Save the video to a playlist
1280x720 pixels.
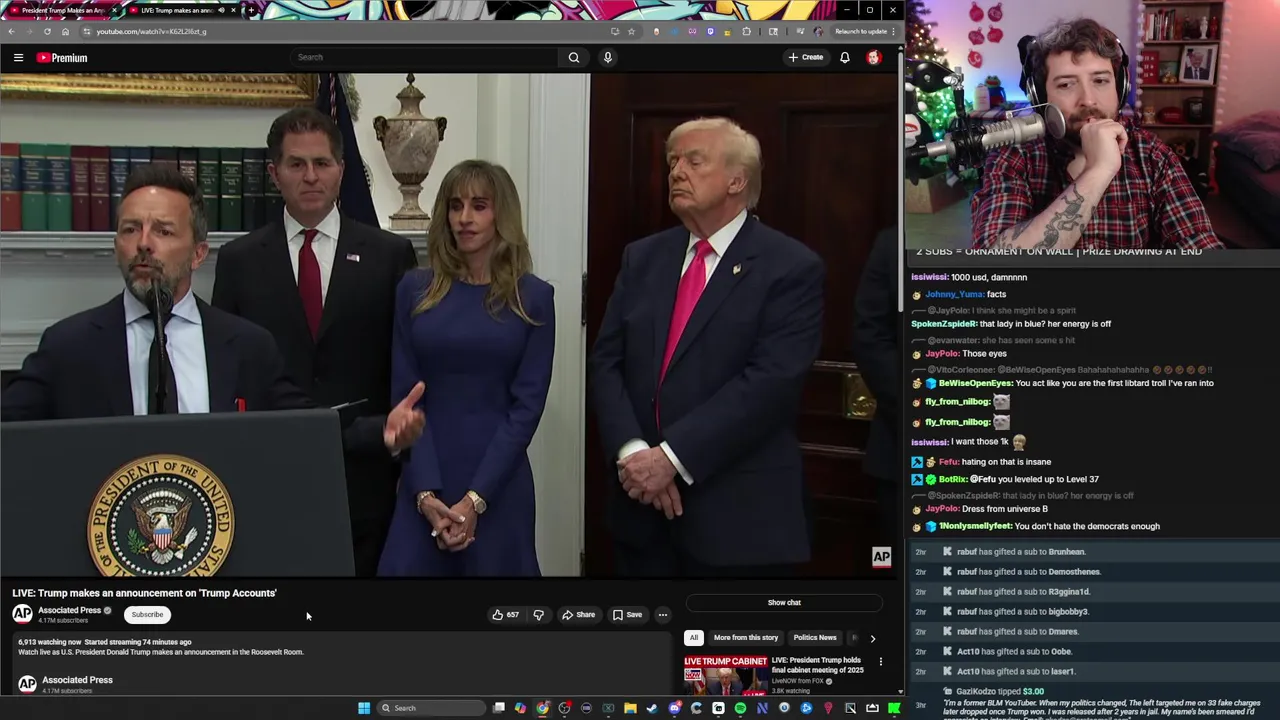tap(627, 615)
